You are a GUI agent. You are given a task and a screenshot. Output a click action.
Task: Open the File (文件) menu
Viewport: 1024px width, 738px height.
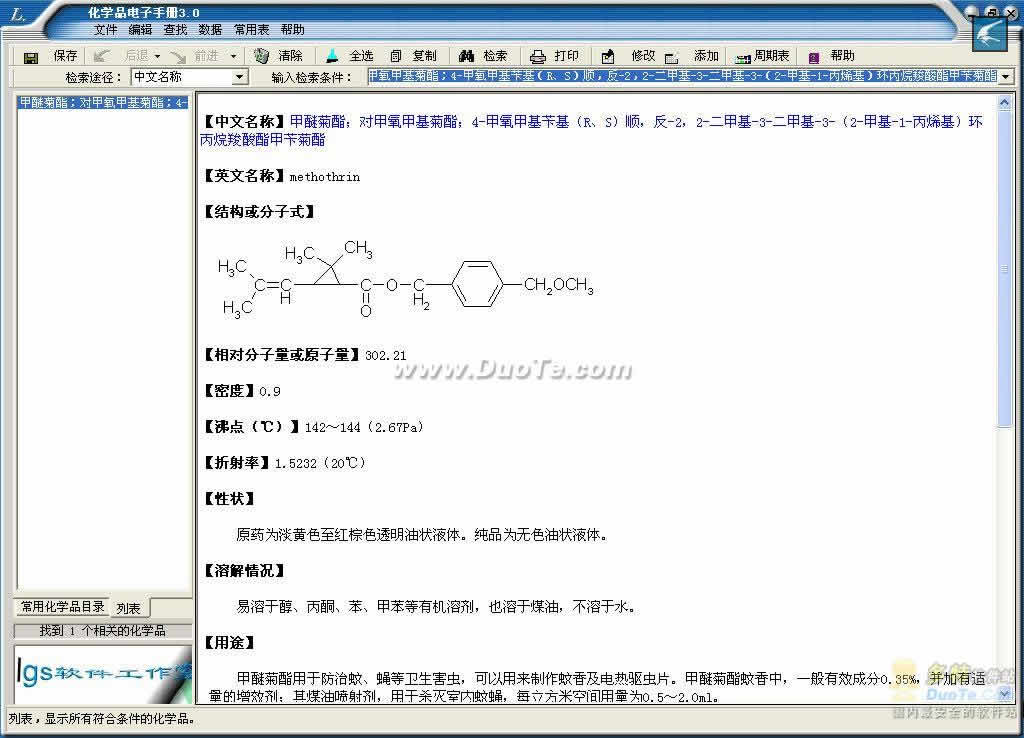(x=105, y=30)
